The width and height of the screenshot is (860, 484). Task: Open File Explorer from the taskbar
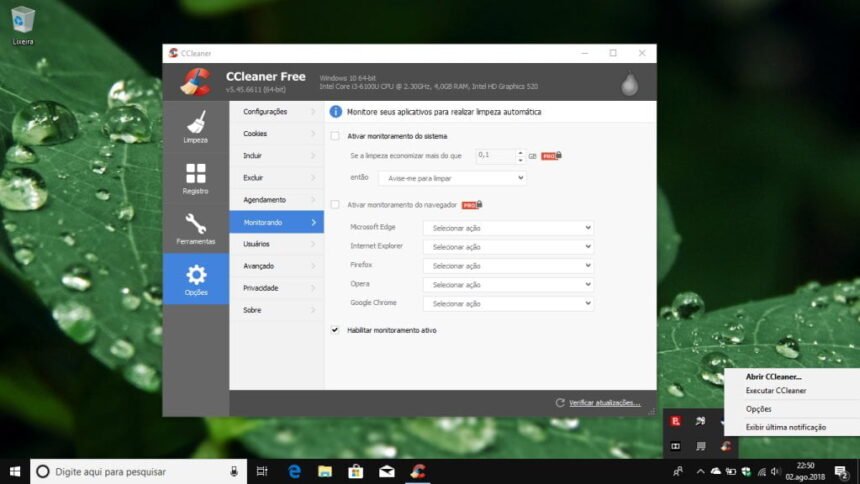pyautogui.click(x=325, y=471)
